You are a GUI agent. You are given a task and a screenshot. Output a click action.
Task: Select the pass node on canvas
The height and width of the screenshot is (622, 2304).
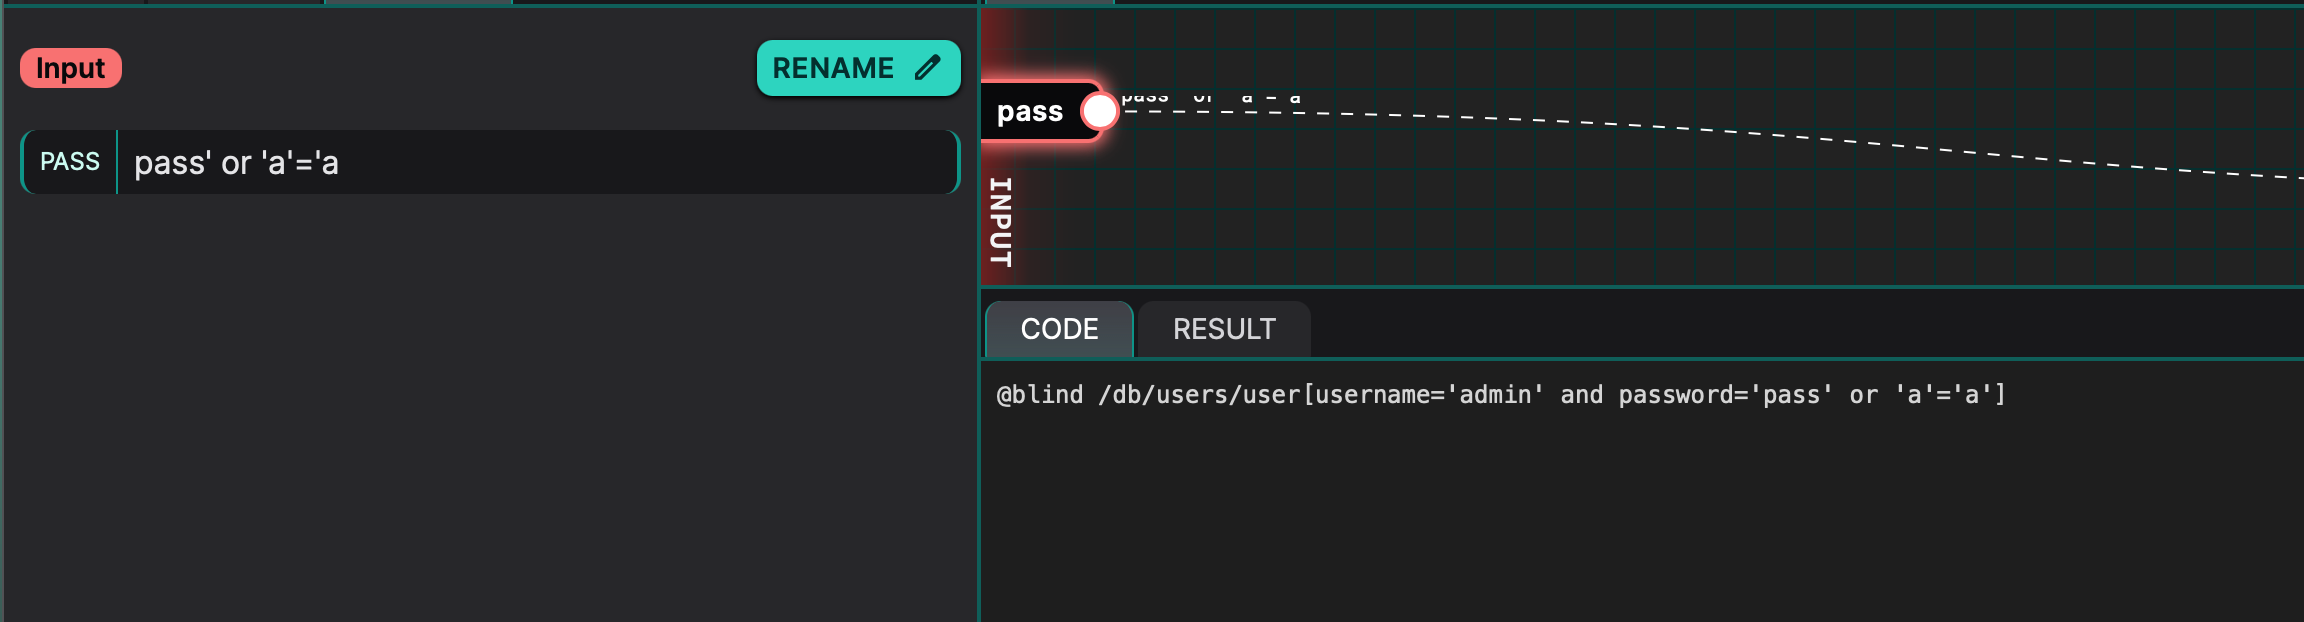[x=1030, y=112]
